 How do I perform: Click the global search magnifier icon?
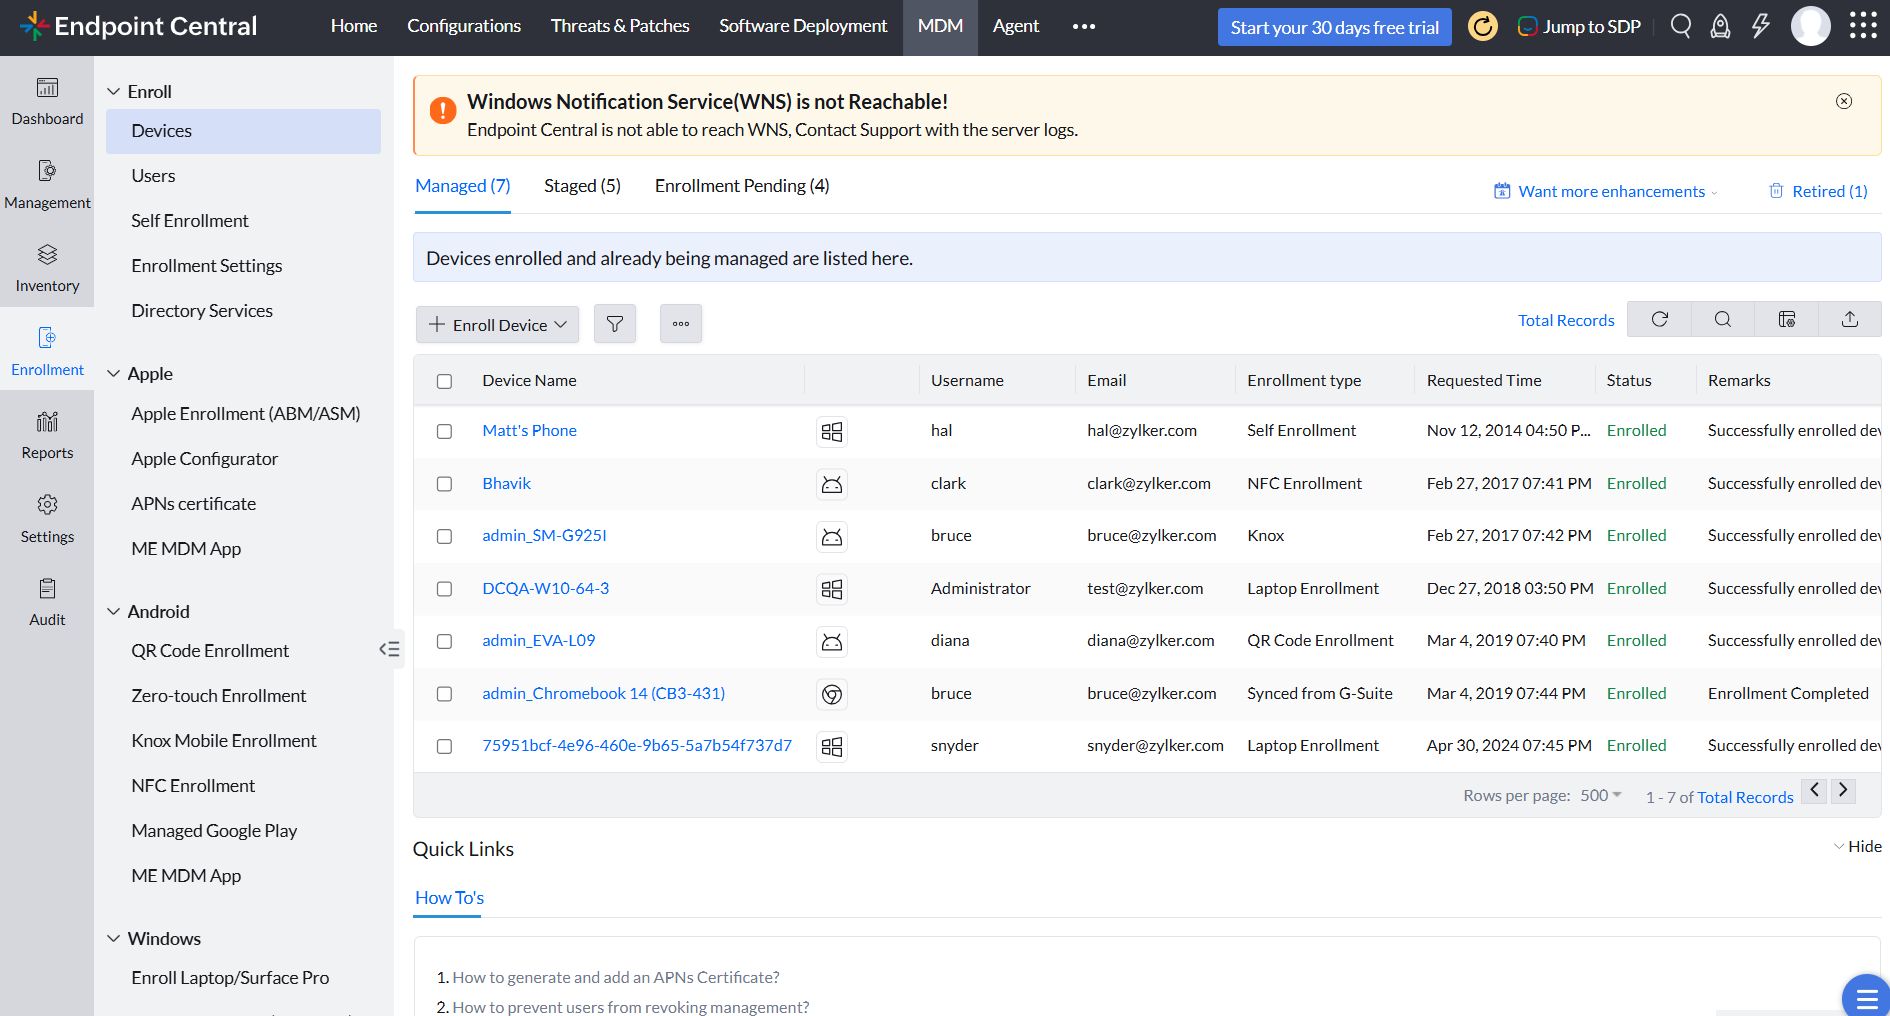1681,26
